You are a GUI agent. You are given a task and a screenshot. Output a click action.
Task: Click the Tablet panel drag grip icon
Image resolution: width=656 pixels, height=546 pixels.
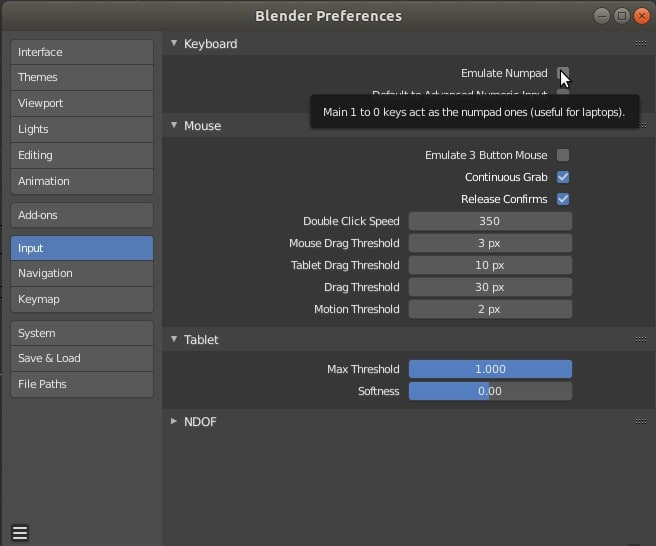point(640,340)
